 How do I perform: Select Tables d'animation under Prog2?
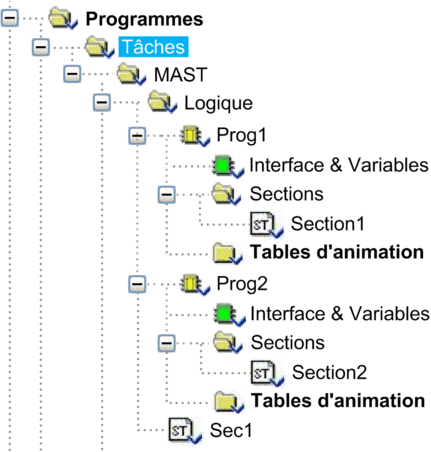pyautogui.click(x=338, y=400)
